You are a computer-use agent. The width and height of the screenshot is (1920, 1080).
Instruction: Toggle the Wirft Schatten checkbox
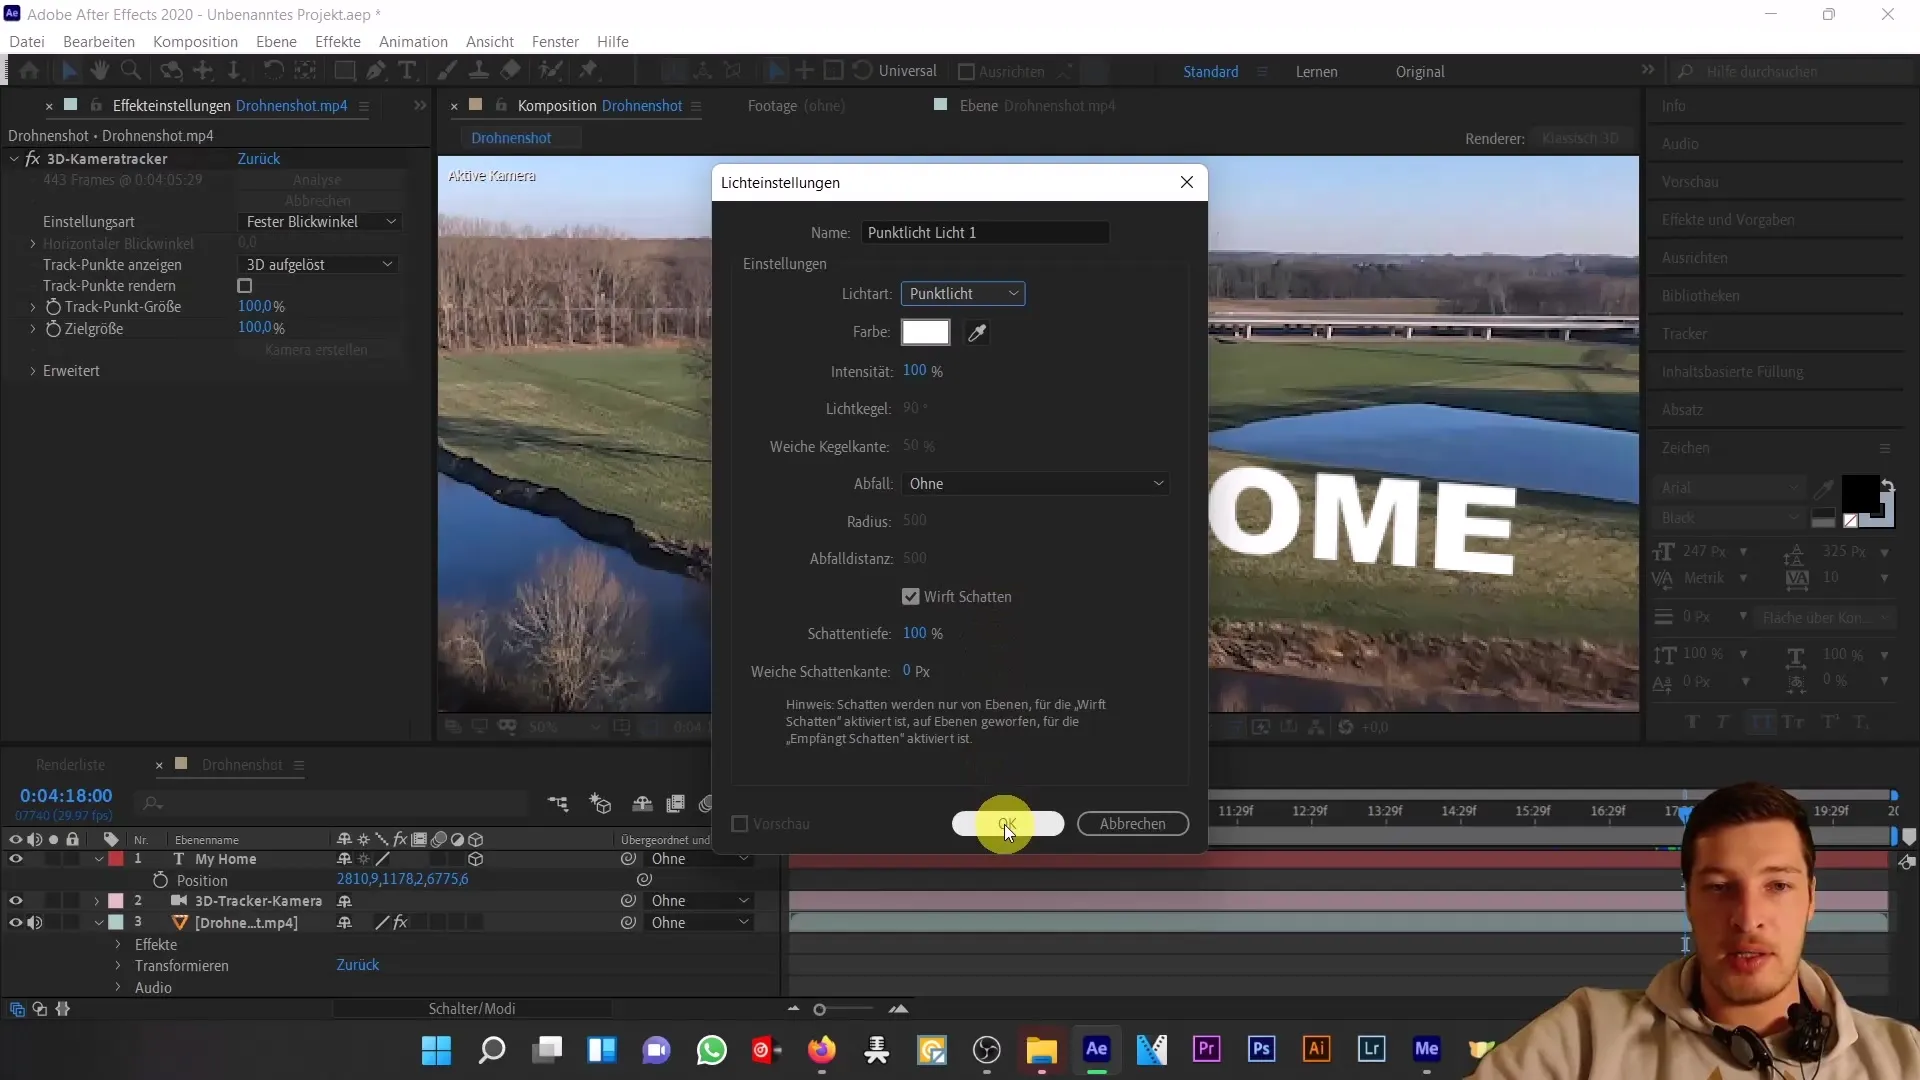point(911,596)
